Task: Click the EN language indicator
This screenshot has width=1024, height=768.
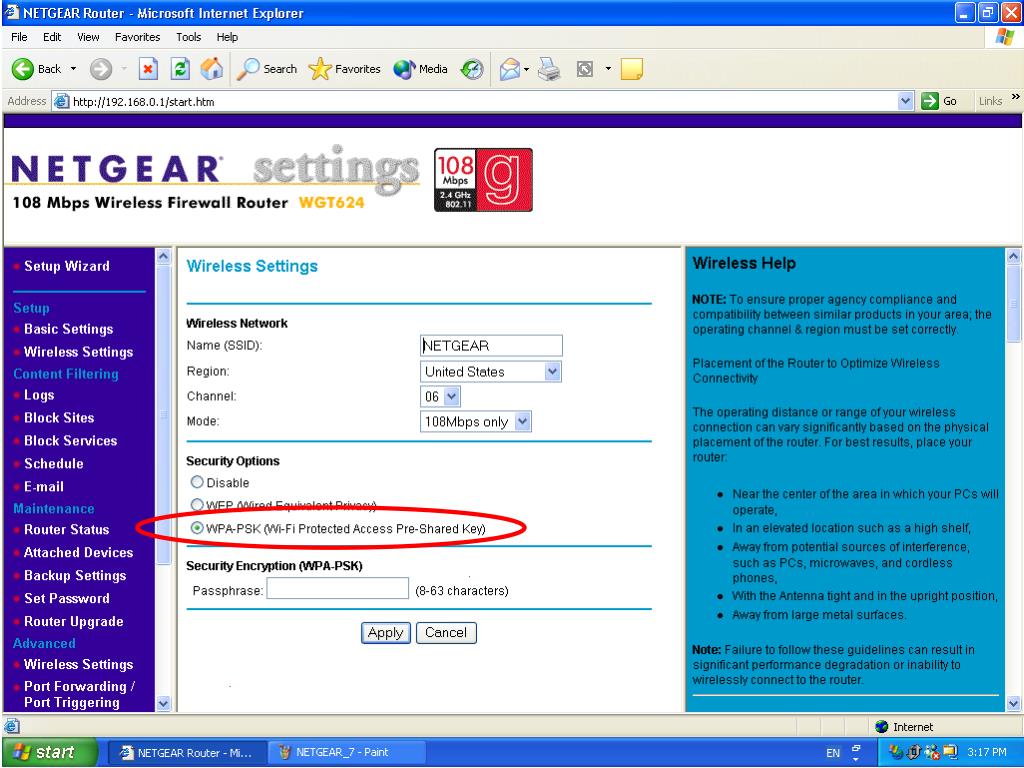Action: pyautogui.click(x=833, y=753)
